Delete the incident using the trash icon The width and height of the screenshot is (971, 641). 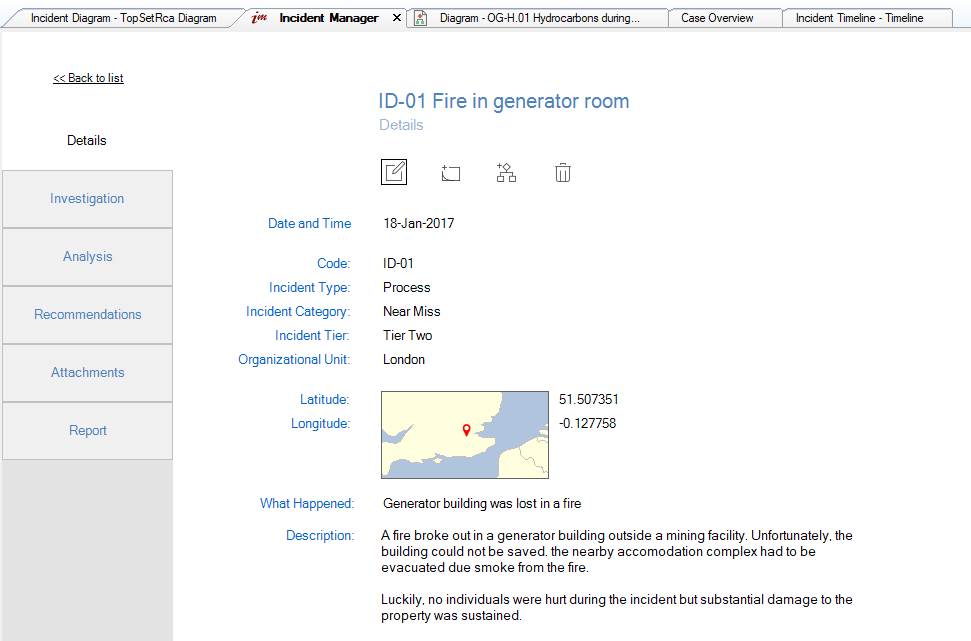[563, 173]
